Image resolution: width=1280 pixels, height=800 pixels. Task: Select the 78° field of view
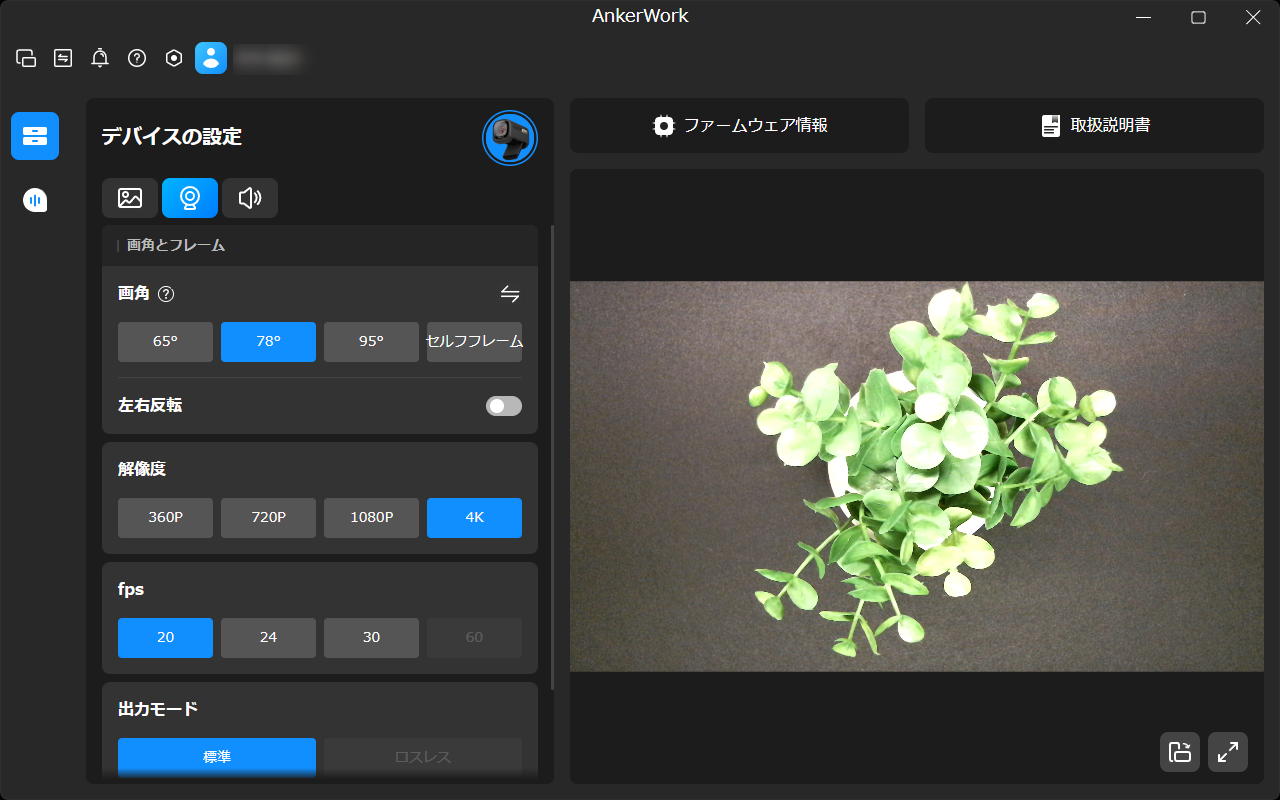click(268, 342)
